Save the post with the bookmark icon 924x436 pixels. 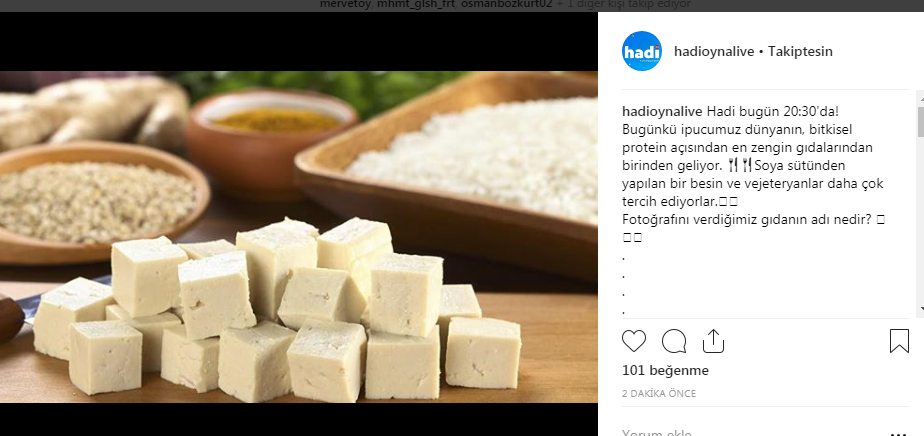tap(899, 341)
